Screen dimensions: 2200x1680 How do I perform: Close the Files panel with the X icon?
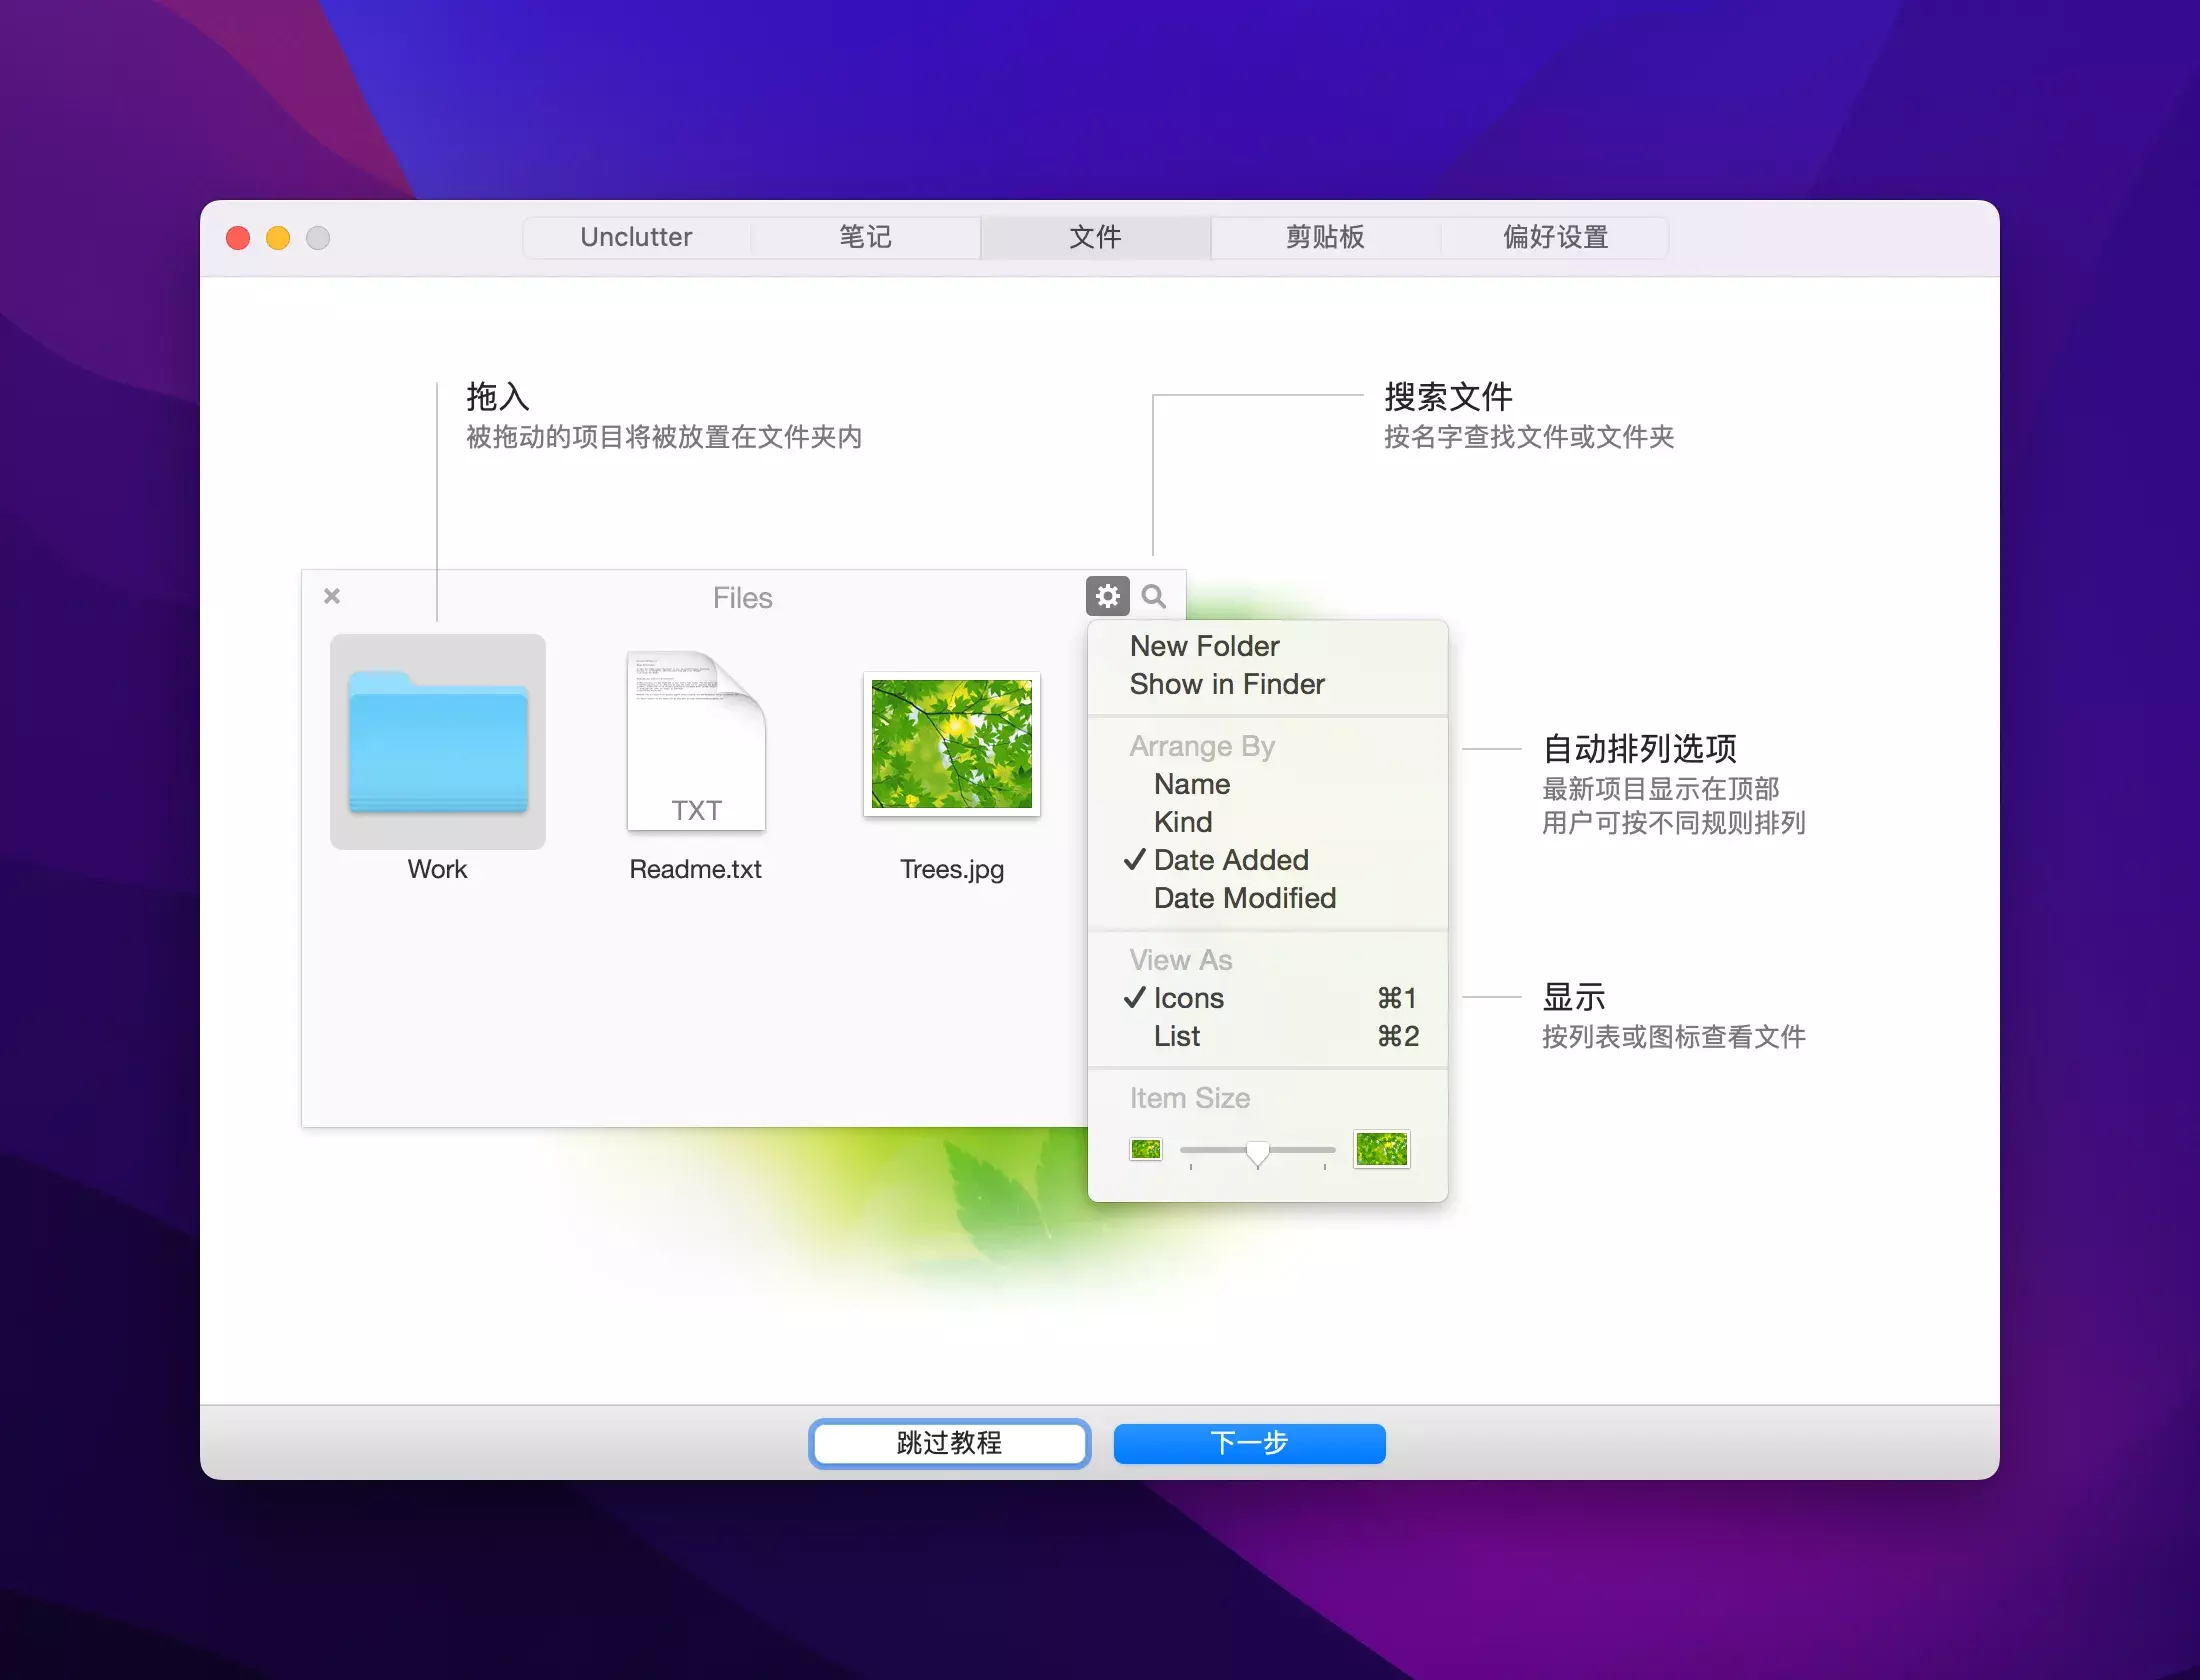[332, 596]
